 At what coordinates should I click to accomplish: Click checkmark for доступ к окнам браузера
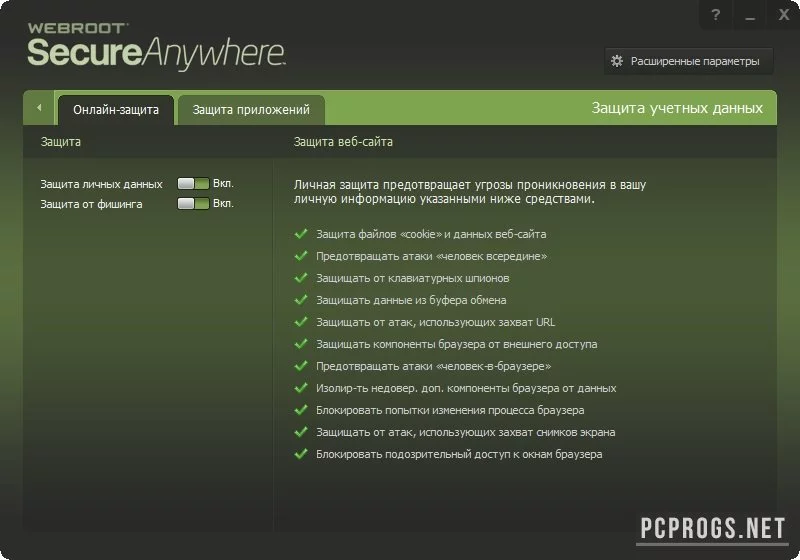[301, 453]
